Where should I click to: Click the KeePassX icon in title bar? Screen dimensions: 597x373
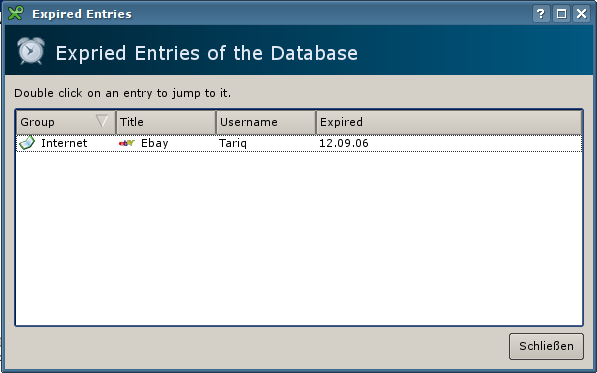coord(16,14)
